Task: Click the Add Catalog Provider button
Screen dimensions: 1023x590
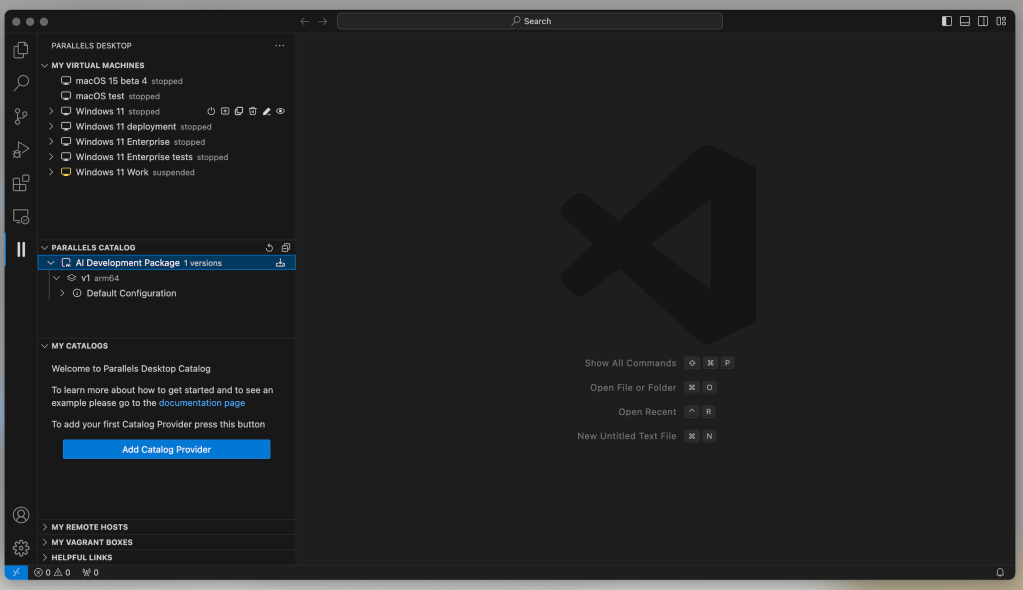Action: point(166,450)
